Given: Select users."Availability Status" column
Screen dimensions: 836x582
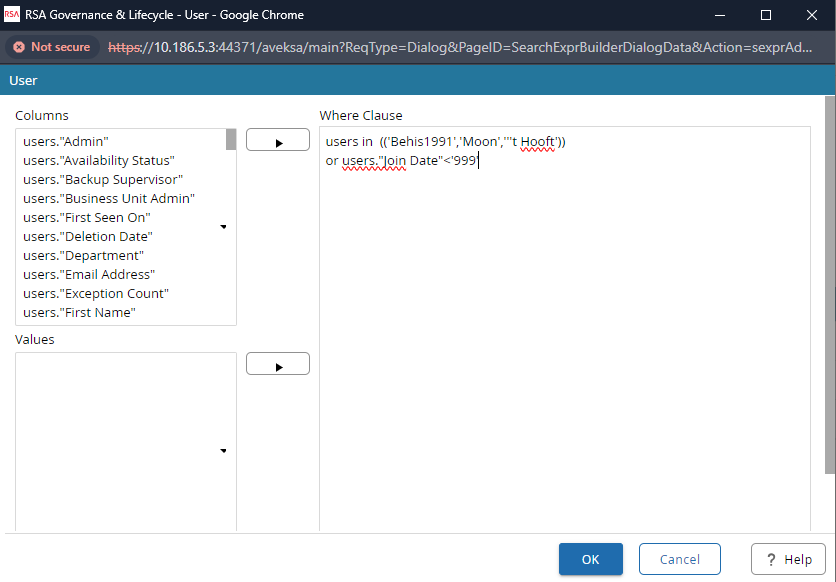Looking at the screenshot, I should [x=99, y=161].
